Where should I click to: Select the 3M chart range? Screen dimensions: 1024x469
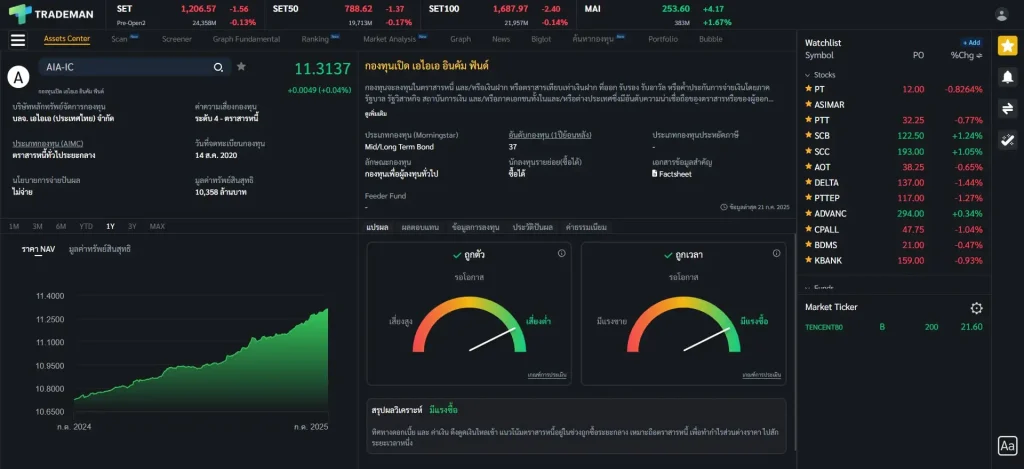37,227
